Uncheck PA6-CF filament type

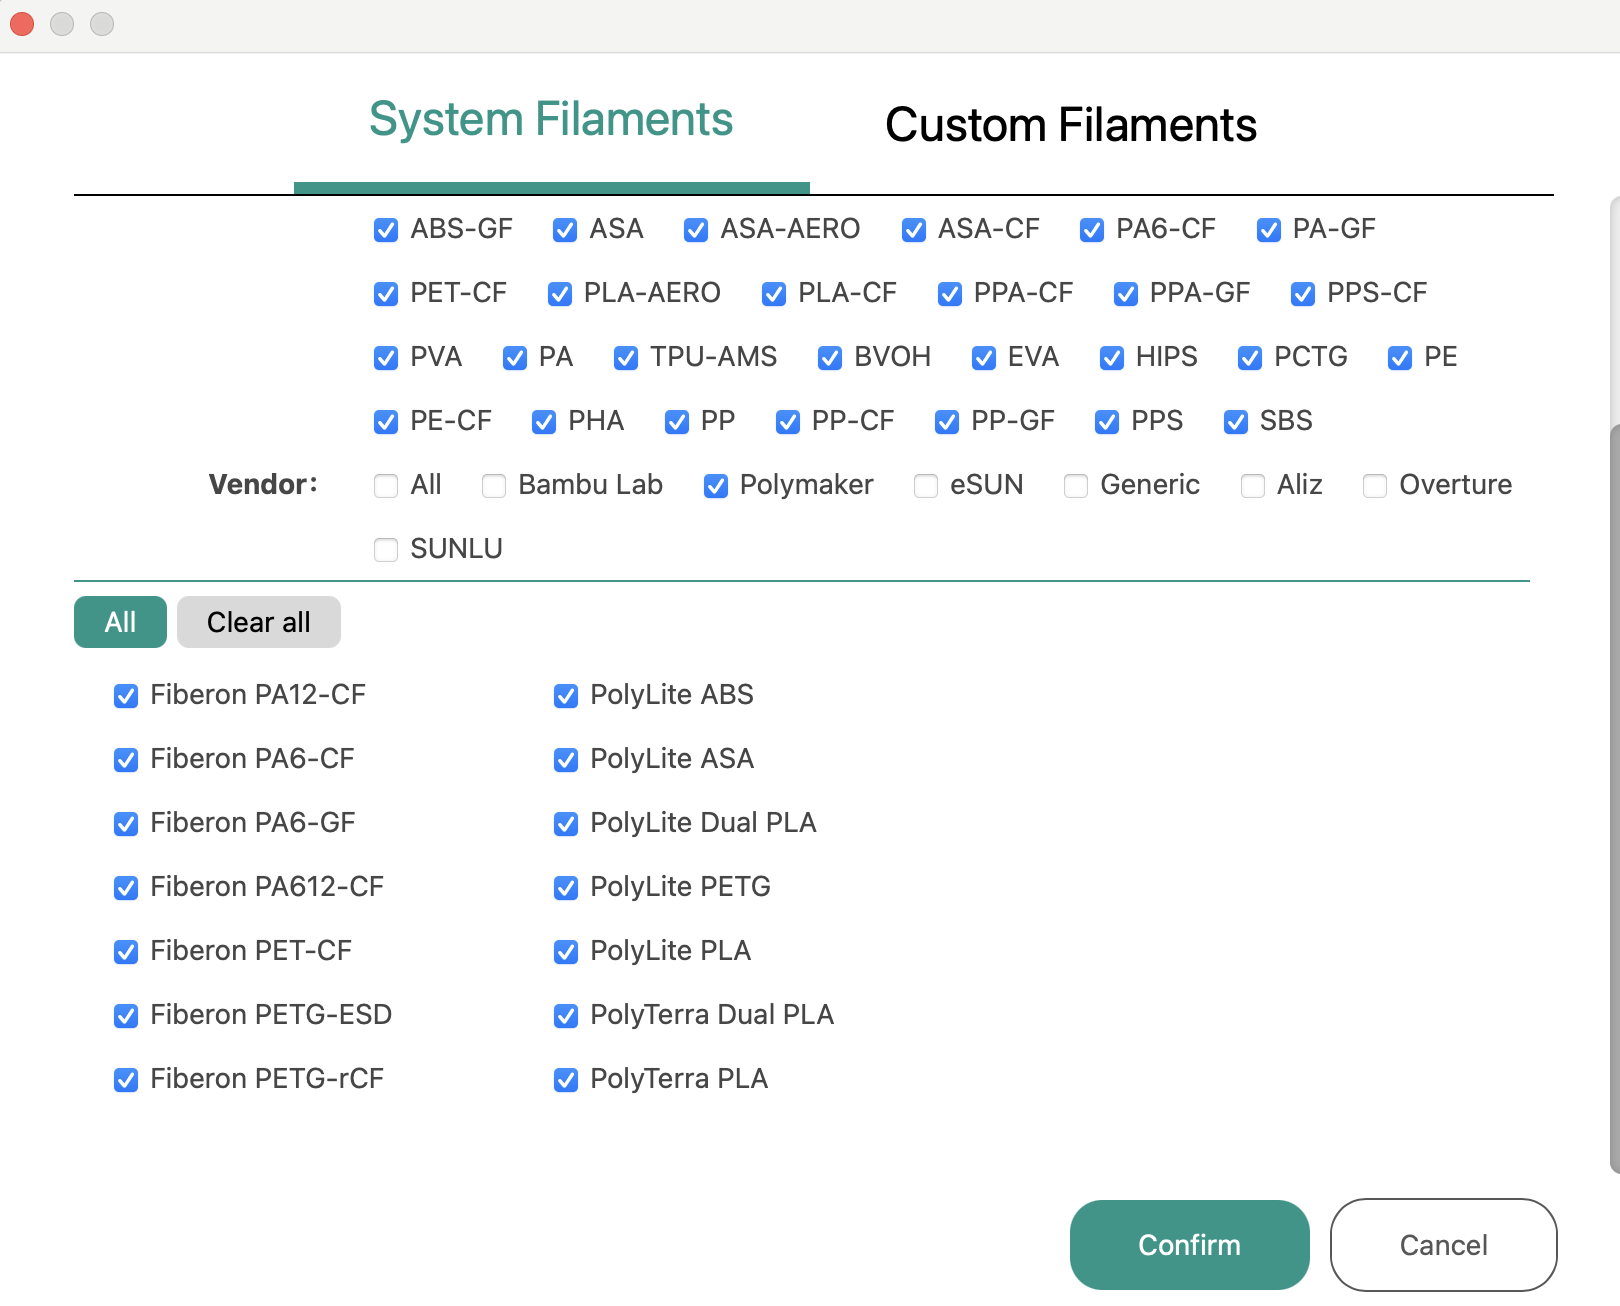(1092, 230)
